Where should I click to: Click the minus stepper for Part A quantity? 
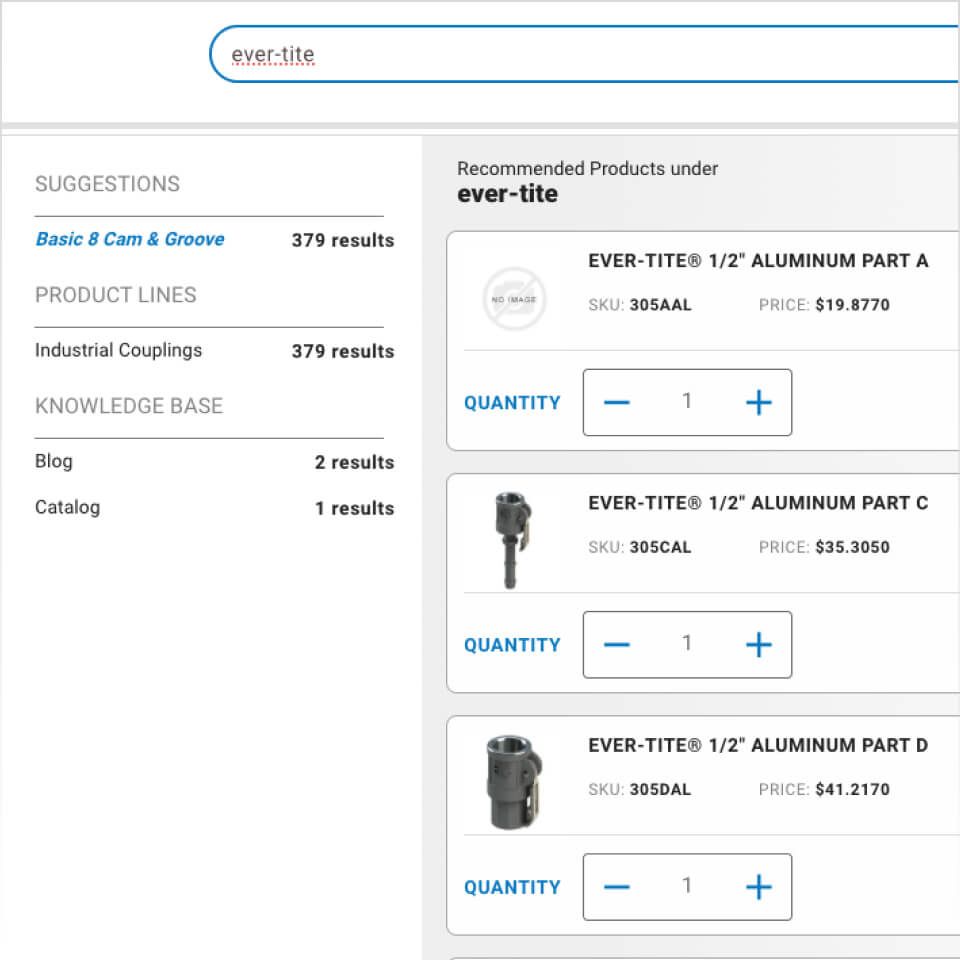click(x=617, y=402)
